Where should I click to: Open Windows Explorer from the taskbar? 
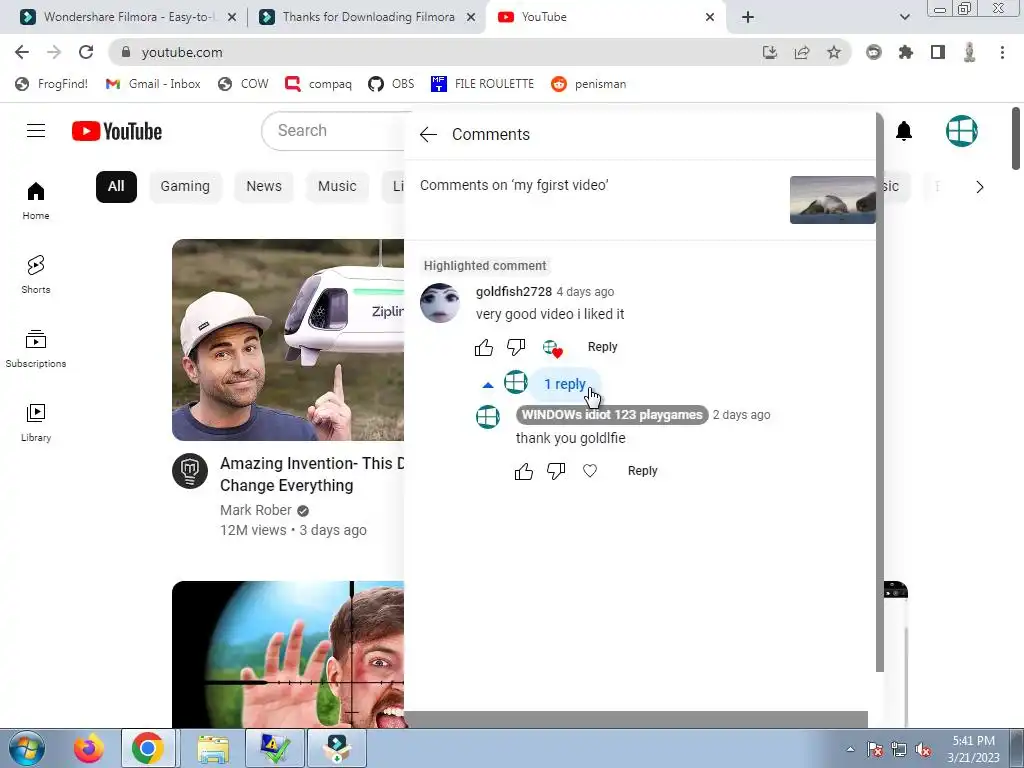(213, 748)
